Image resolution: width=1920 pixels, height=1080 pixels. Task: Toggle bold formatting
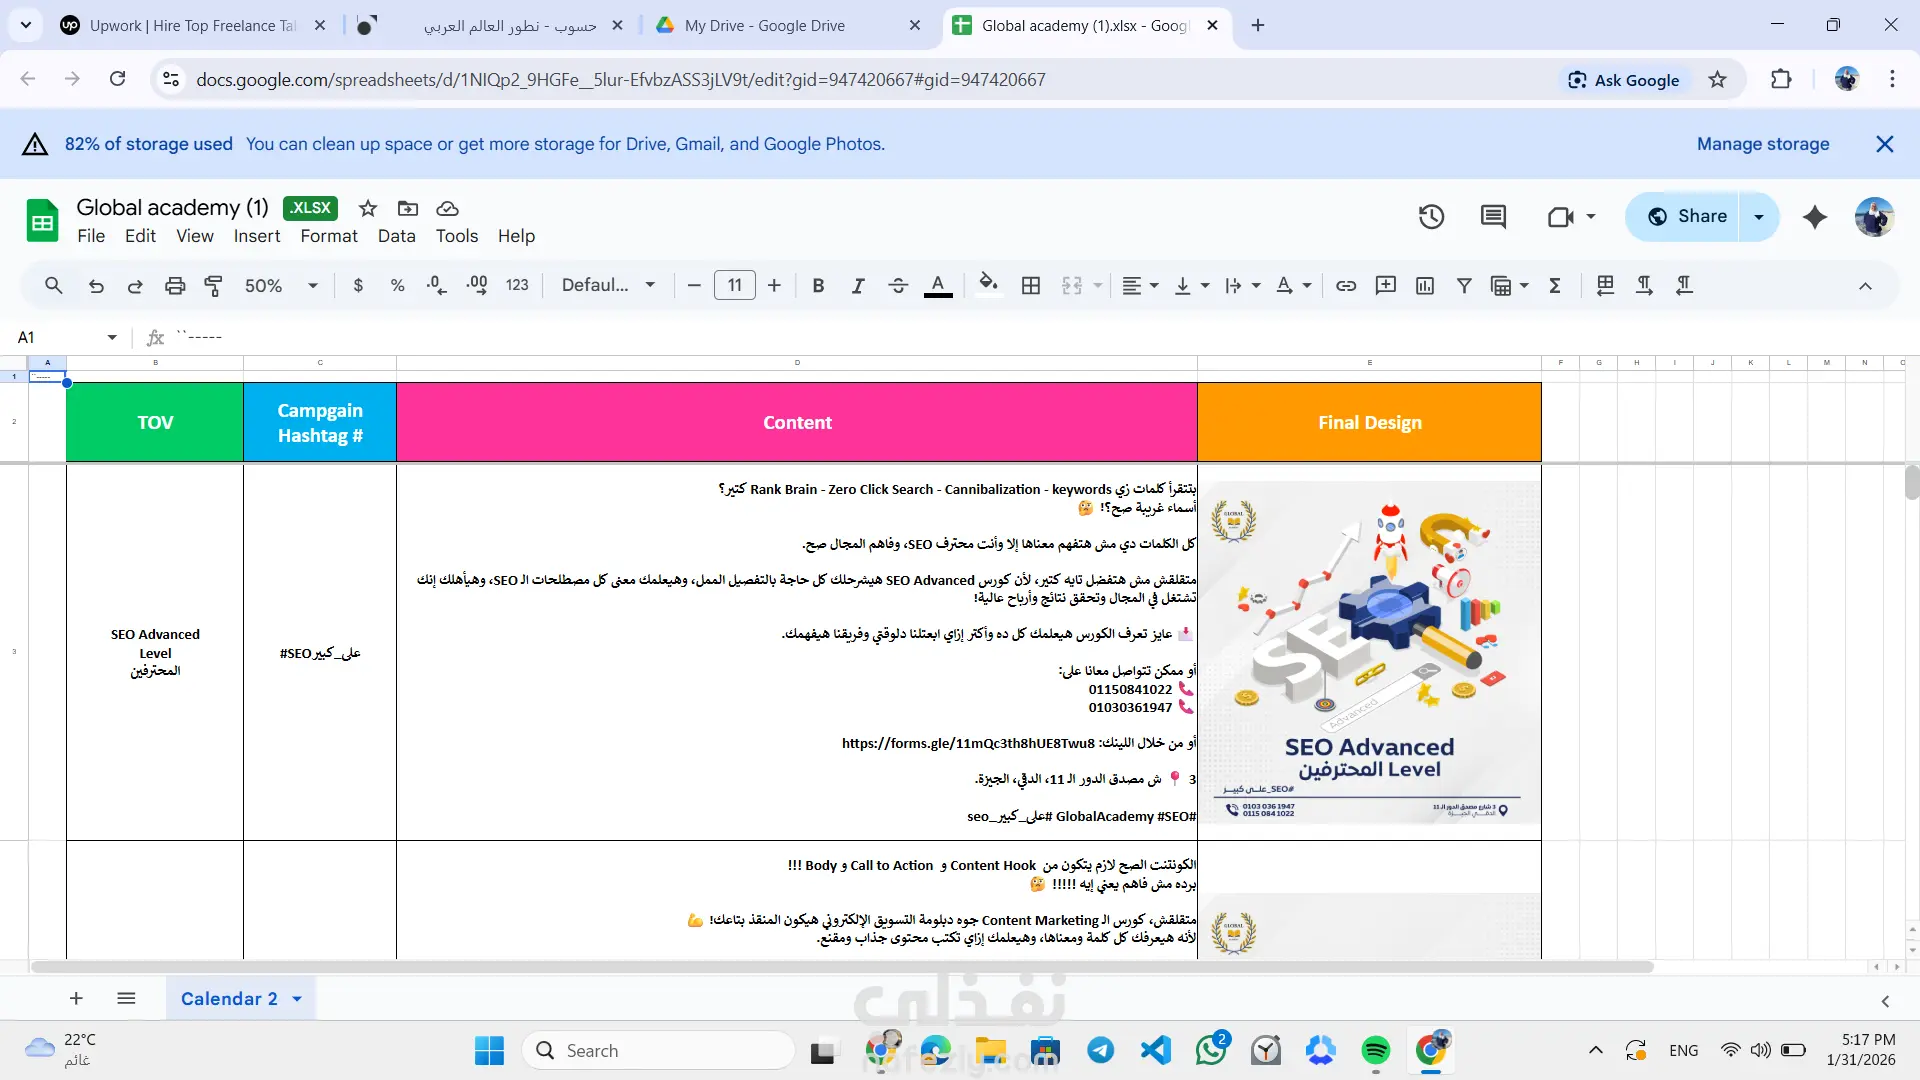(818, 286)
